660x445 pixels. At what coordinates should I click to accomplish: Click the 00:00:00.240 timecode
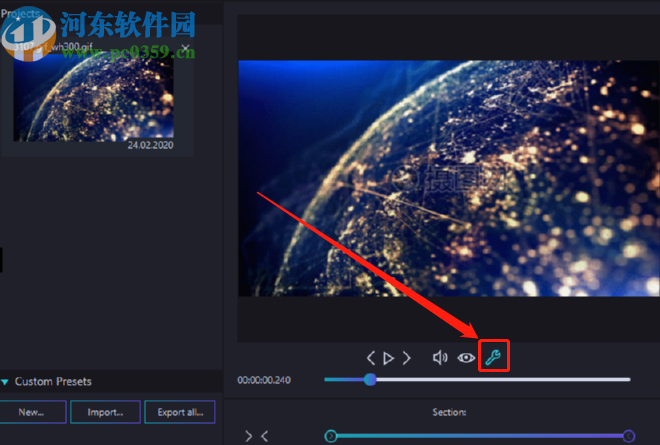(x=264, y=380)
